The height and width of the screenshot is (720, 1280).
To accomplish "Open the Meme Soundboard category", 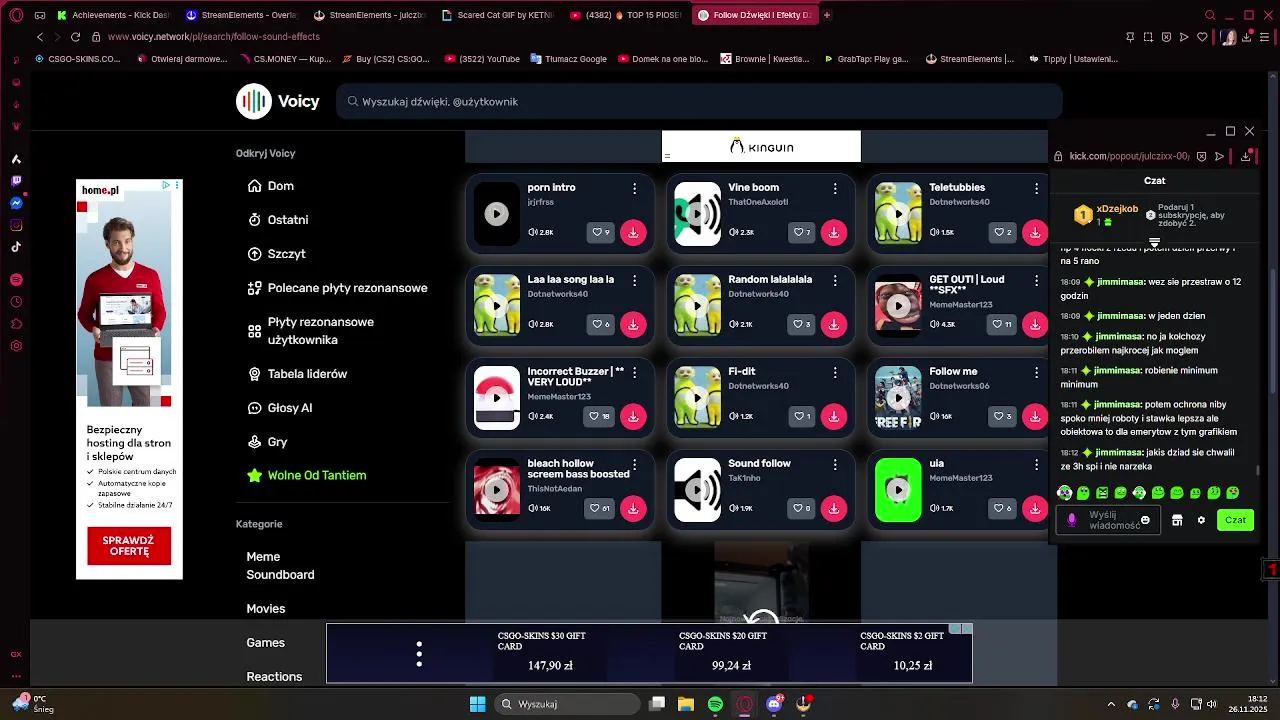I will pos(280,566).
